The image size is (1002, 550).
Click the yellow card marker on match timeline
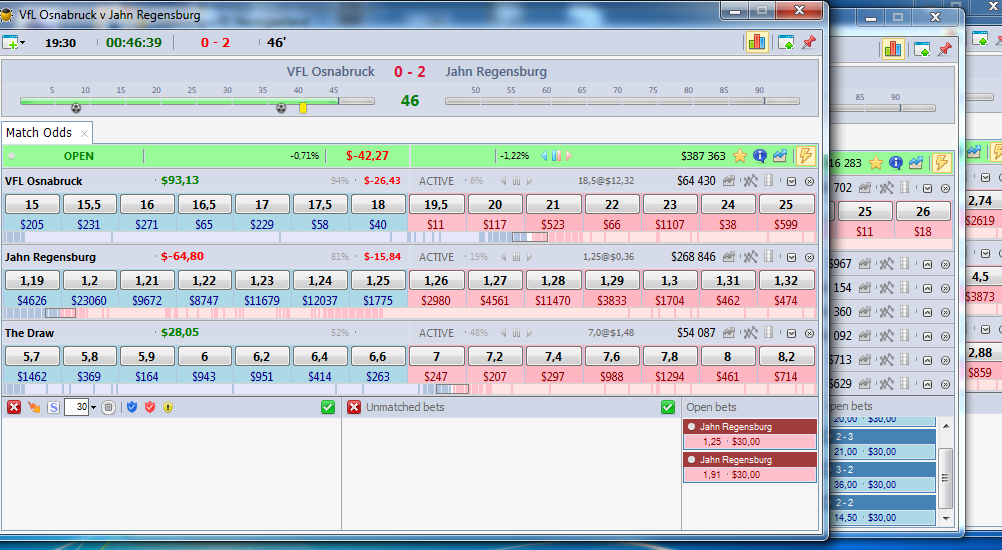pyautogui.click(x=303, y=108)
